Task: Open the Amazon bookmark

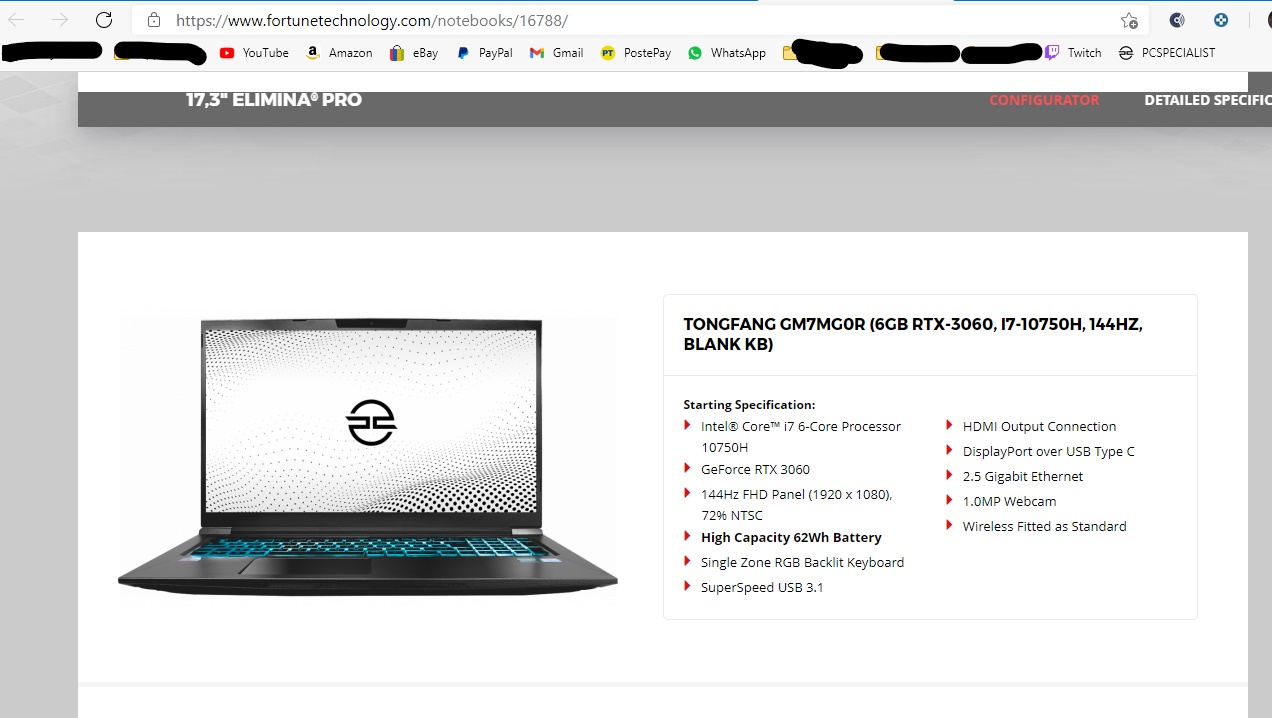Action: pos(339,53)
